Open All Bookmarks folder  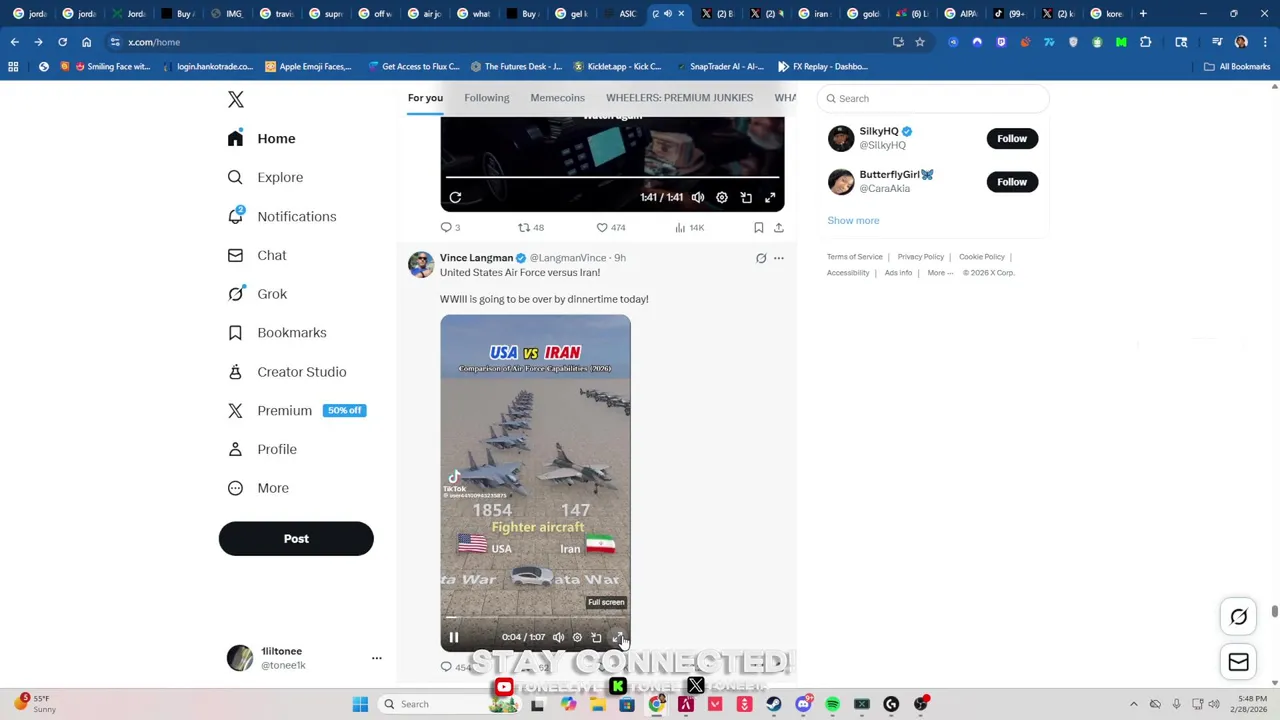(x=1237, y=66)
